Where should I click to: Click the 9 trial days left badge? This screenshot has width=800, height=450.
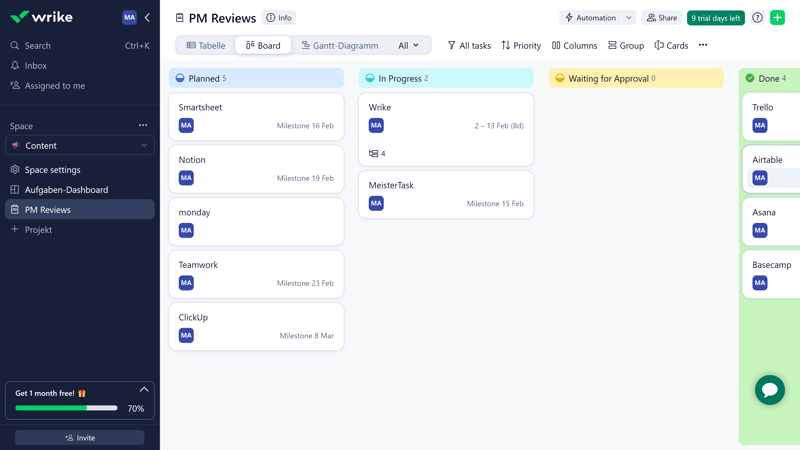pos(716,18)
